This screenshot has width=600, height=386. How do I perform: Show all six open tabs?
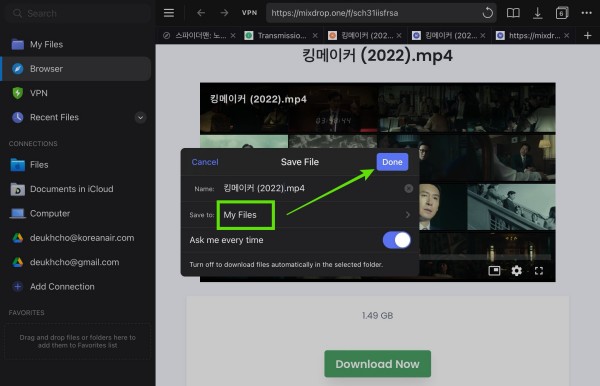561,13
